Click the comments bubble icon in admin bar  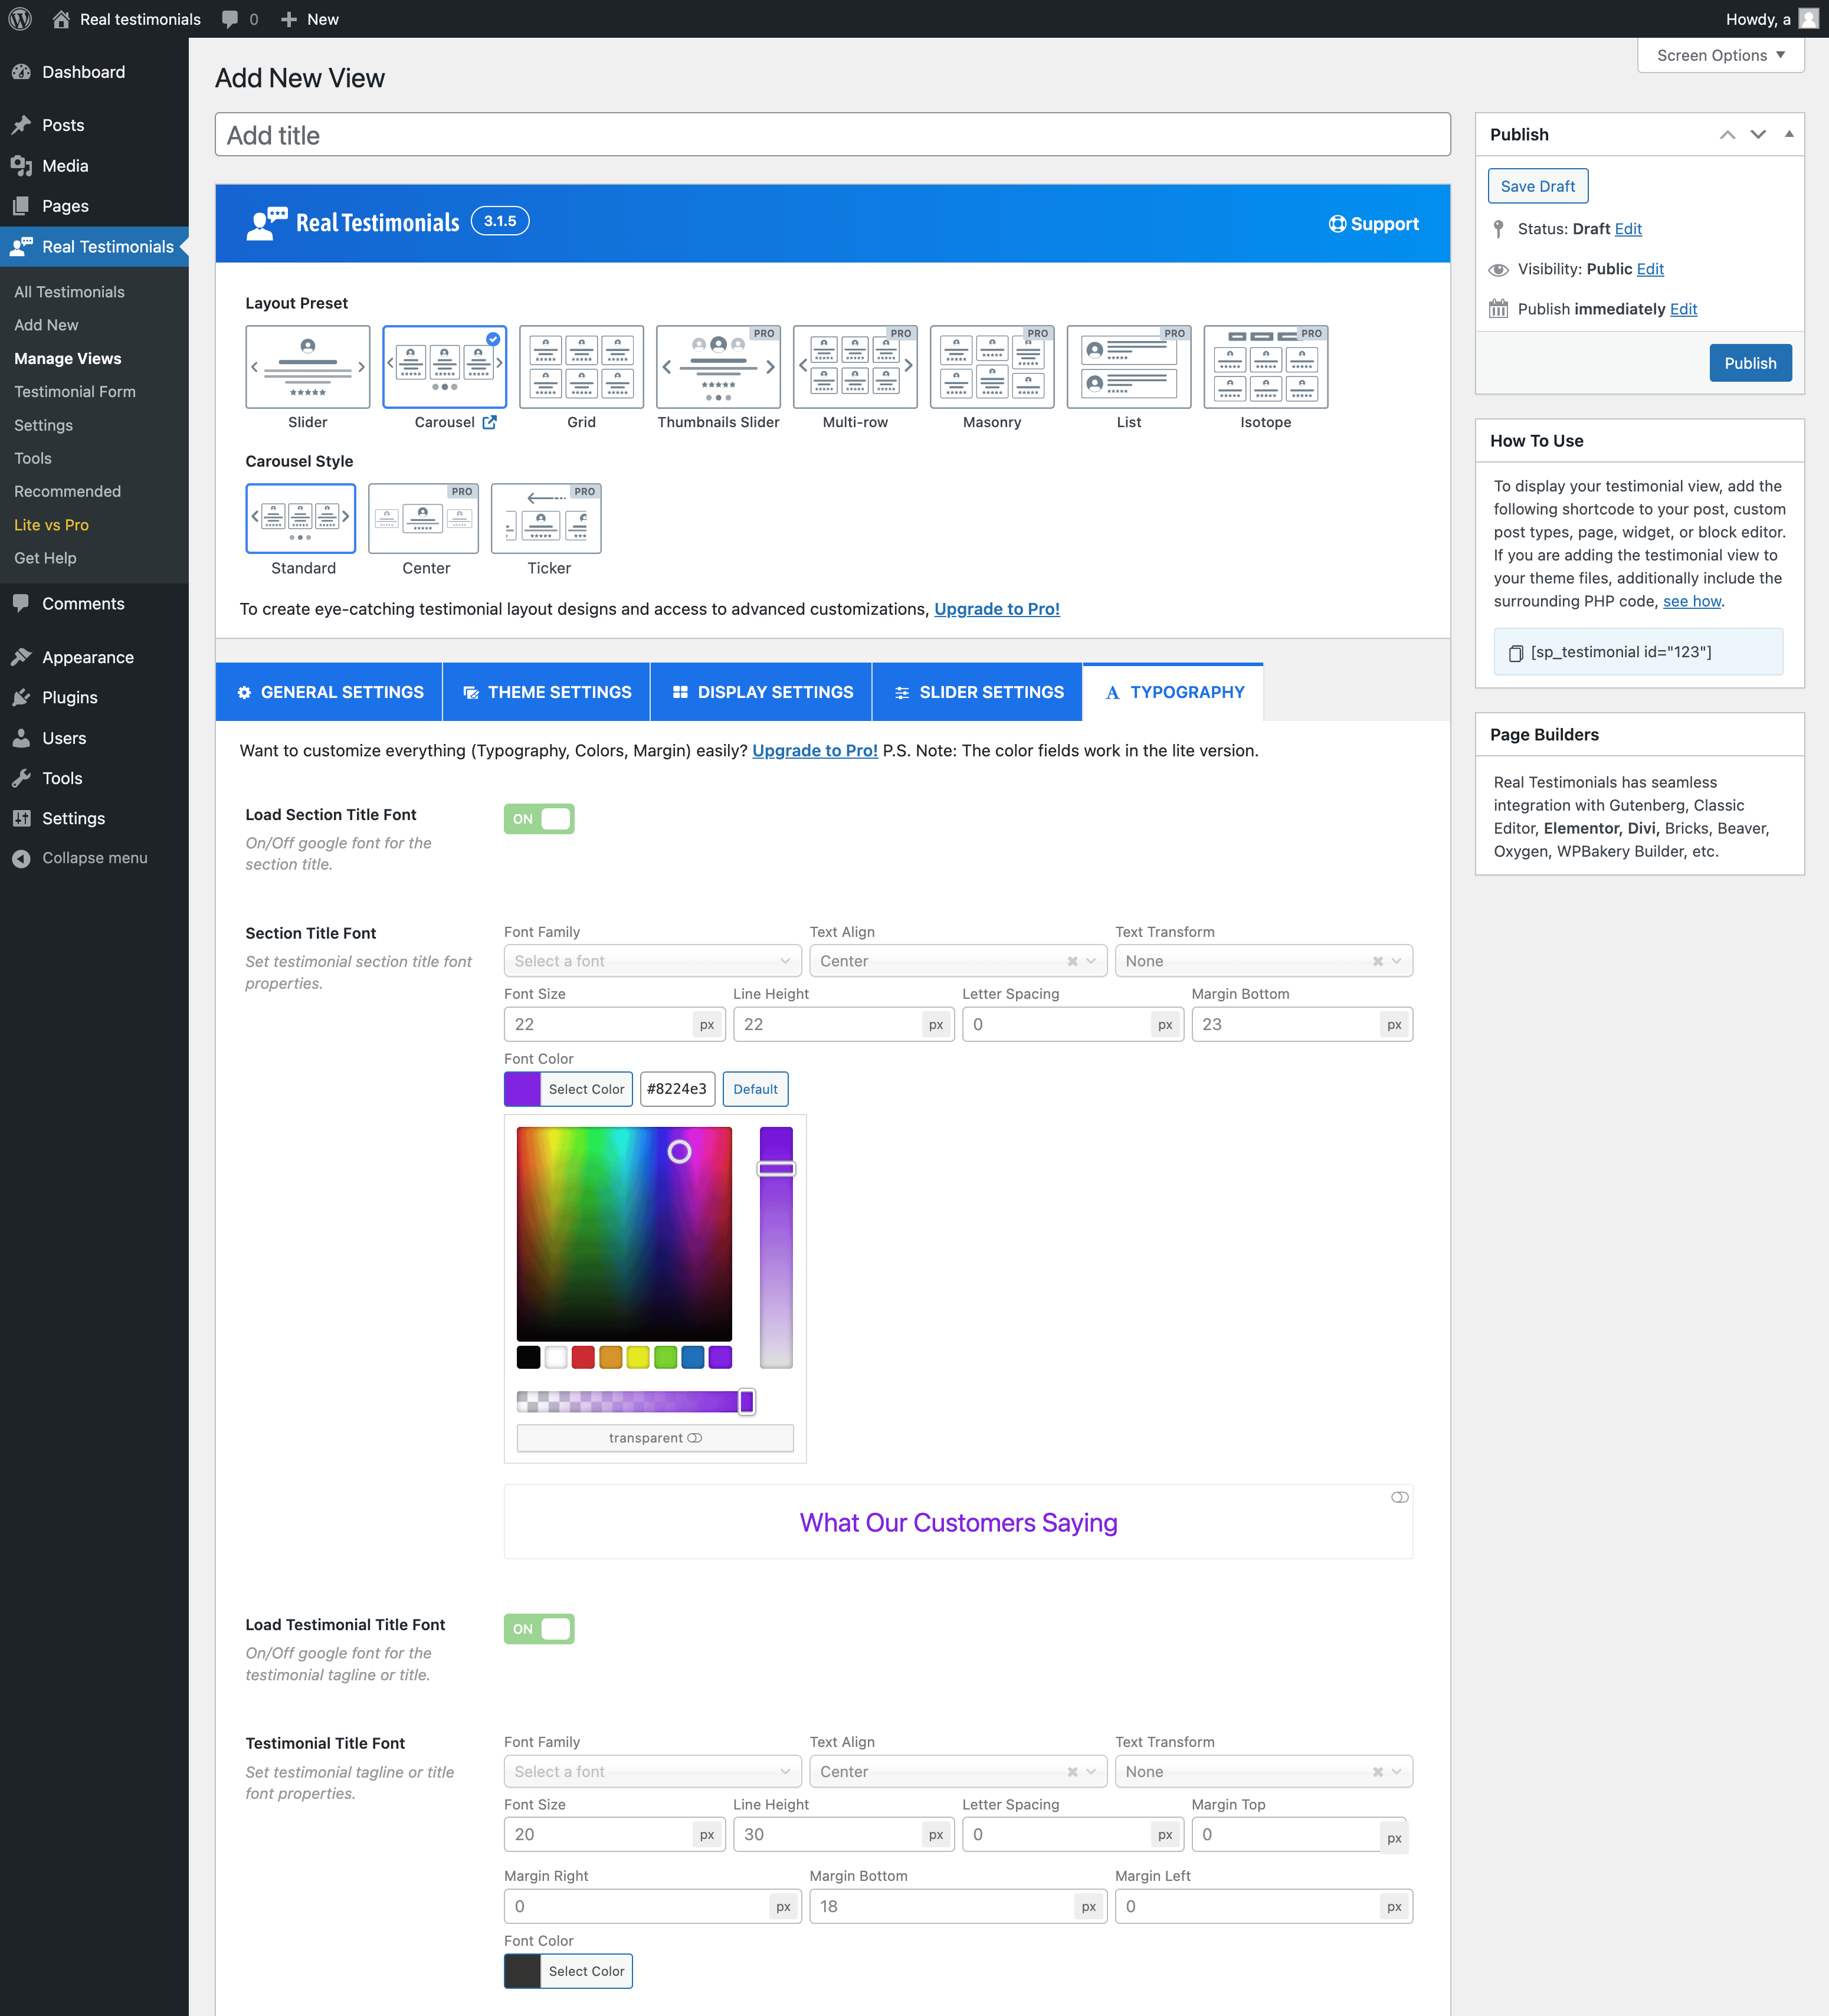point(230,19)
